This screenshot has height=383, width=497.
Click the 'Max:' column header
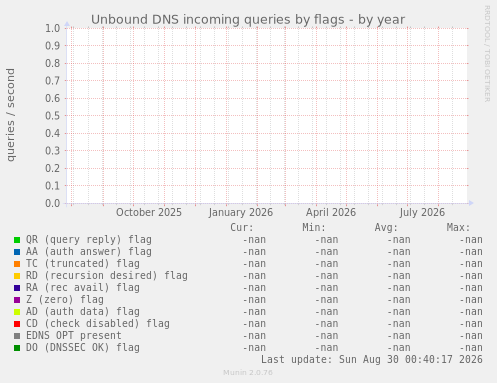[458, 228]
